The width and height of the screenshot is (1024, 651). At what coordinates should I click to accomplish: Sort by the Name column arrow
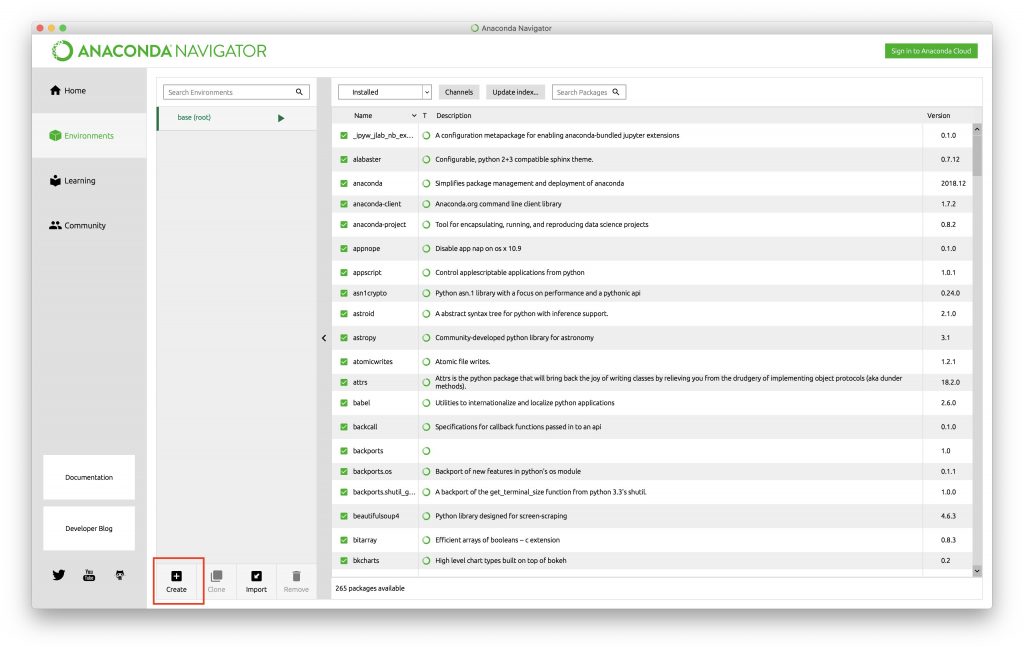[414, 116]
